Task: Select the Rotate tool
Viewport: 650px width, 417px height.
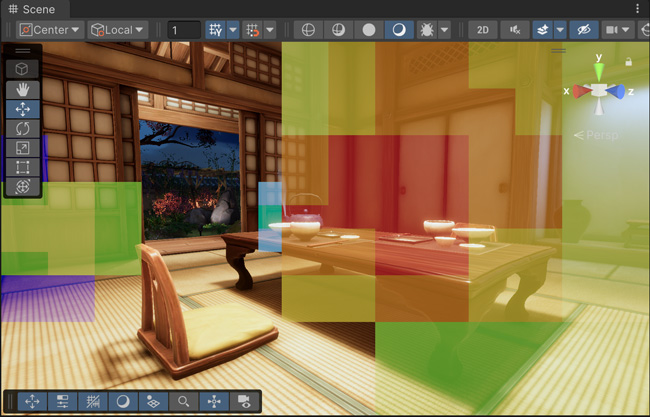Action: pyautogui.click(x=23, y=128)
